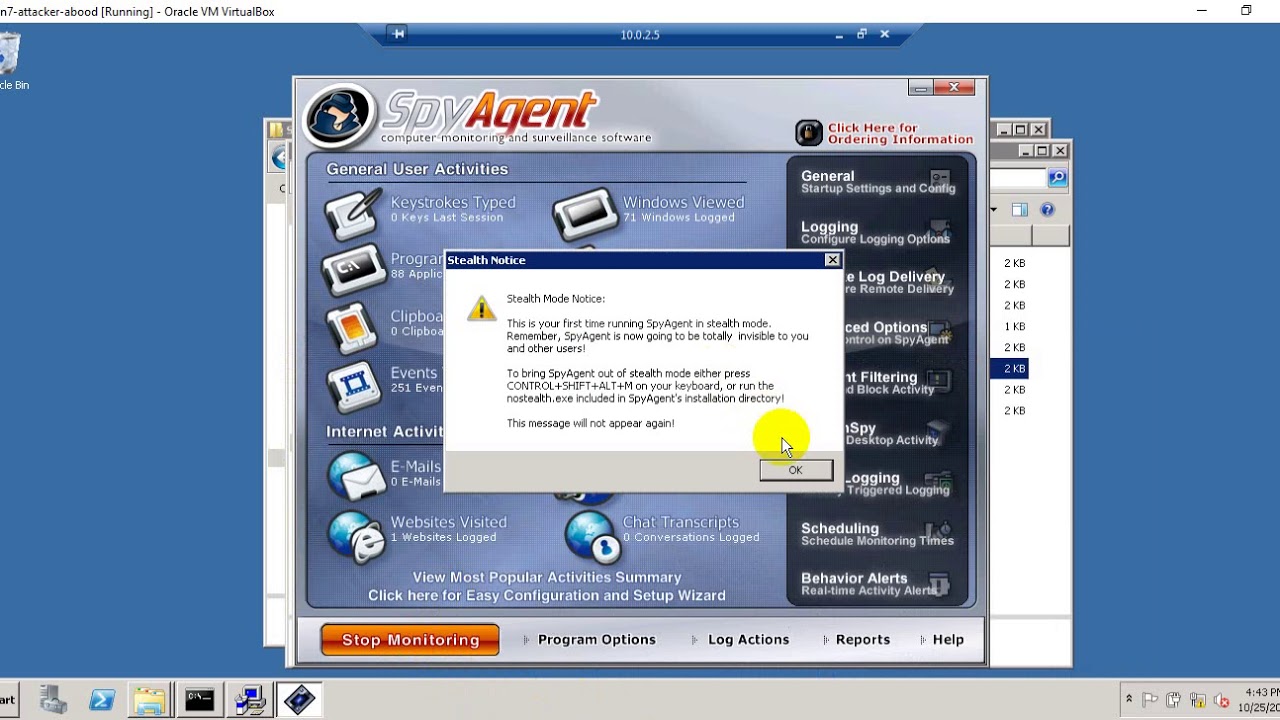The image size is (1280, 720).
Task: Open the Websites Visited globe icon
Action: 356,535
